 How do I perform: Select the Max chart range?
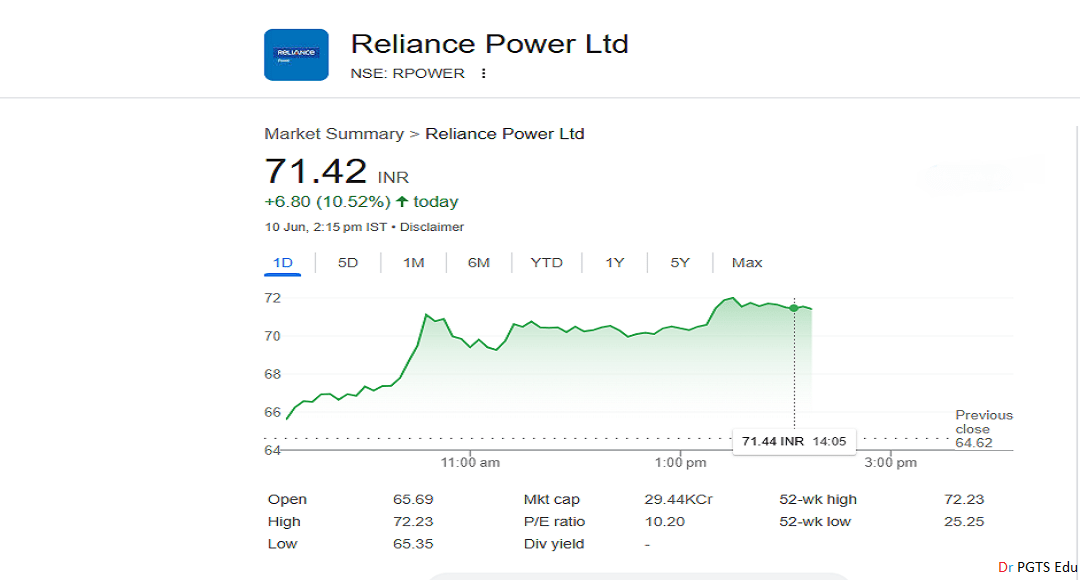[747, 262]
